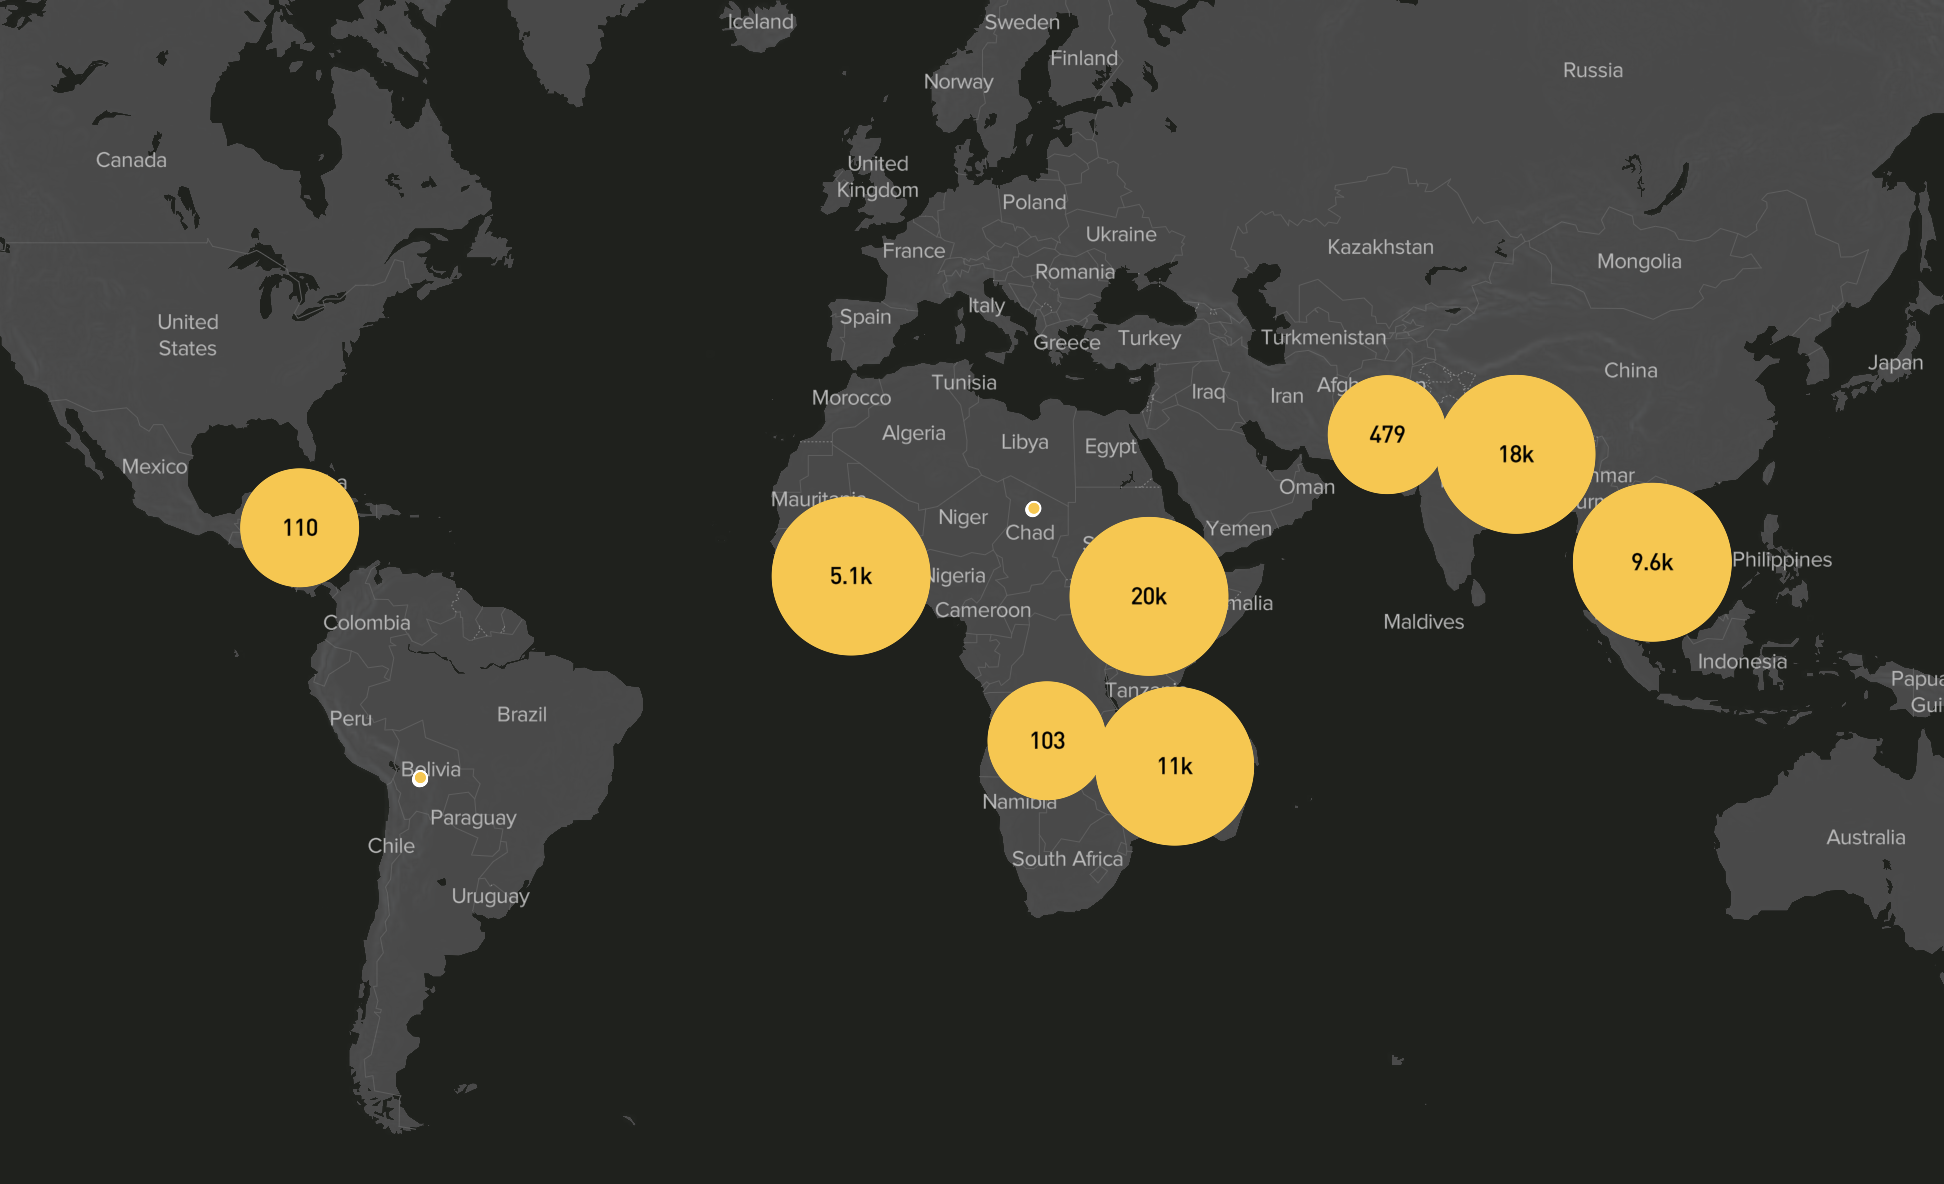Expand the 20k cluster in East Africa

(1148, 596)
